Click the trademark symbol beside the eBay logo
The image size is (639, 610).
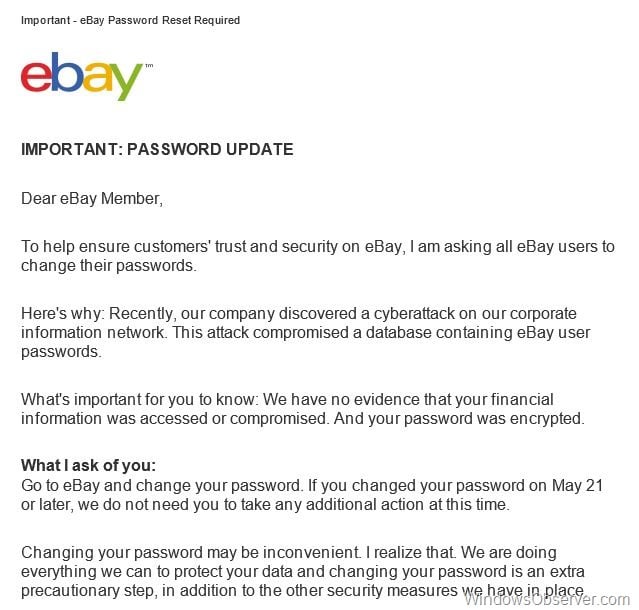[x=149, y=66]
